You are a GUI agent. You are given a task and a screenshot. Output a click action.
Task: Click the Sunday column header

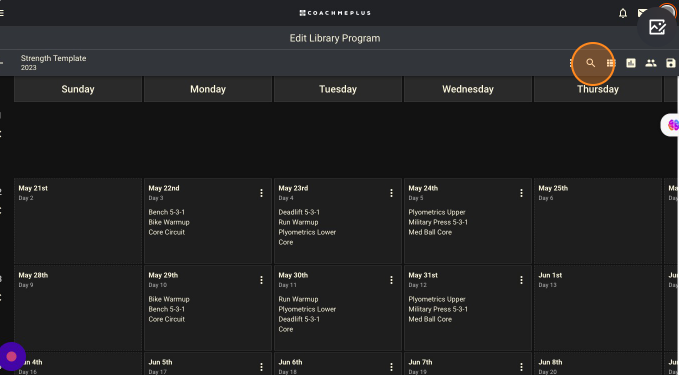[x=78, y=89]
